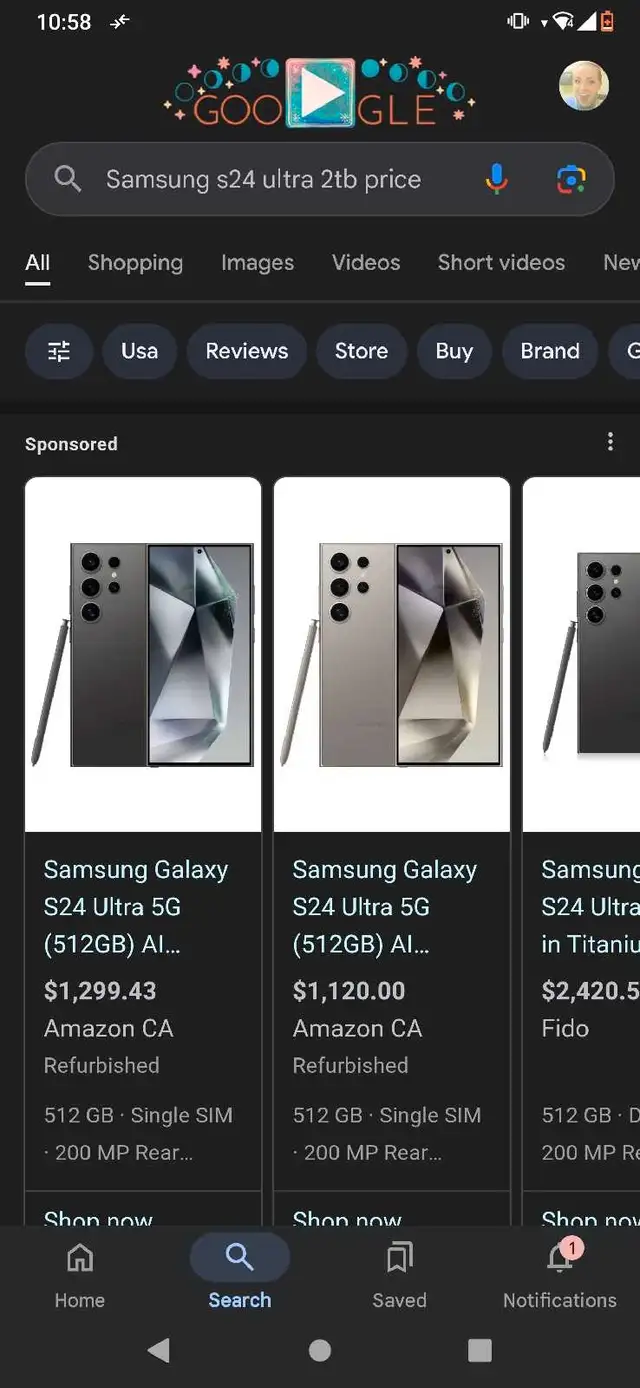
Task: Tap the search query text field
Action: pos(264,180)
